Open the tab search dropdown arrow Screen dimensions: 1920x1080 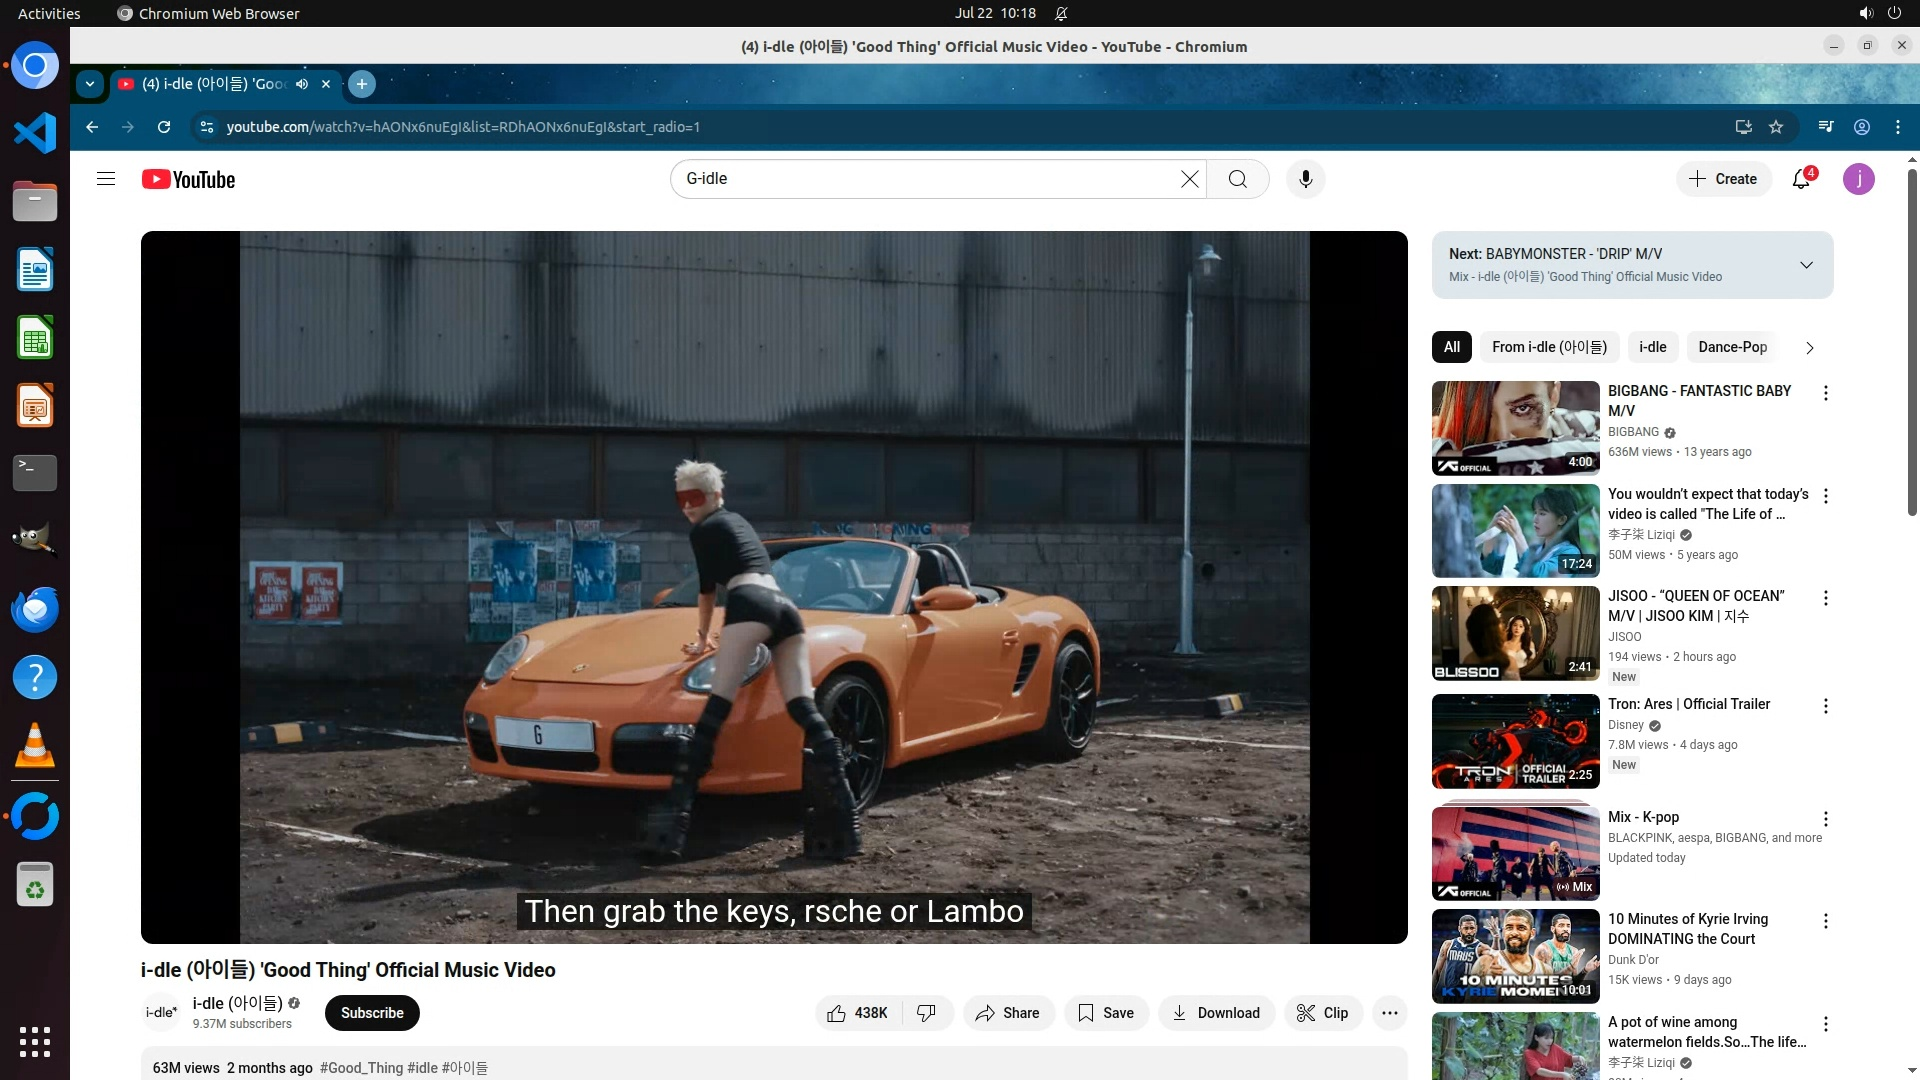90,84
